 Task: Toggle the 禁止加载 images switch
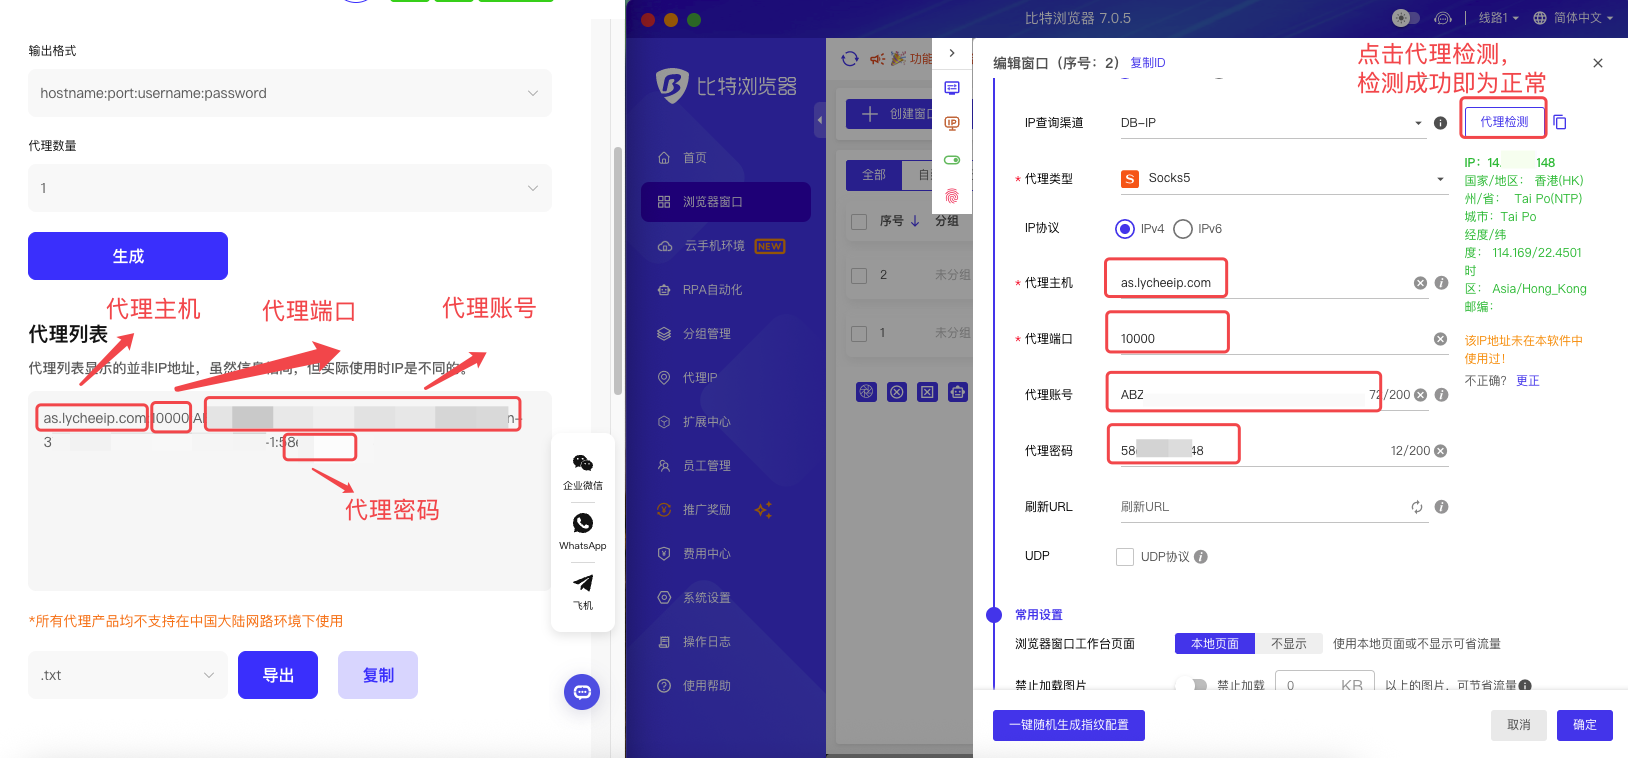1191,685
